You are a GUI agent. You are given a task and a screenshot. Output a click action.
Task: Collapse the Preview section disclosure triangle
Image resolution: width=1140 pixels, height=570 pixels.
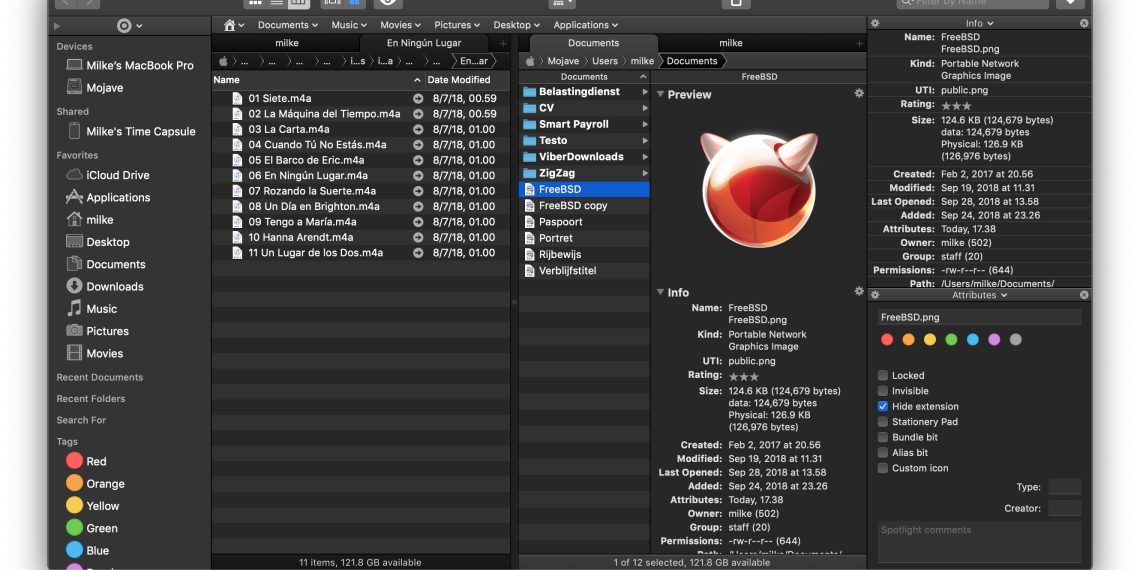pyautogui.click(x=660, y=95)
